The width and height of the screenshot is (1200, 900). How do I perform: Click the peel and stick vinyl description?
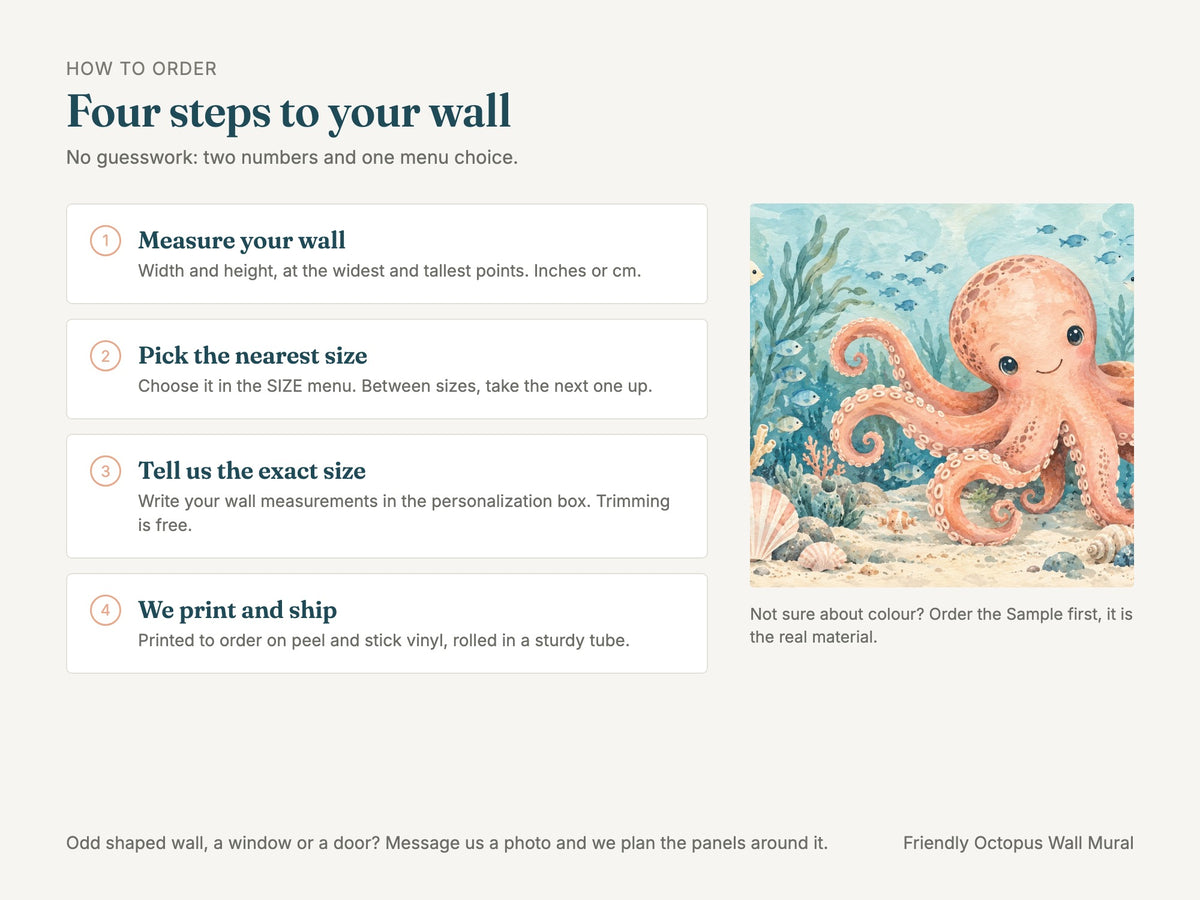click(x=384, y=640)
